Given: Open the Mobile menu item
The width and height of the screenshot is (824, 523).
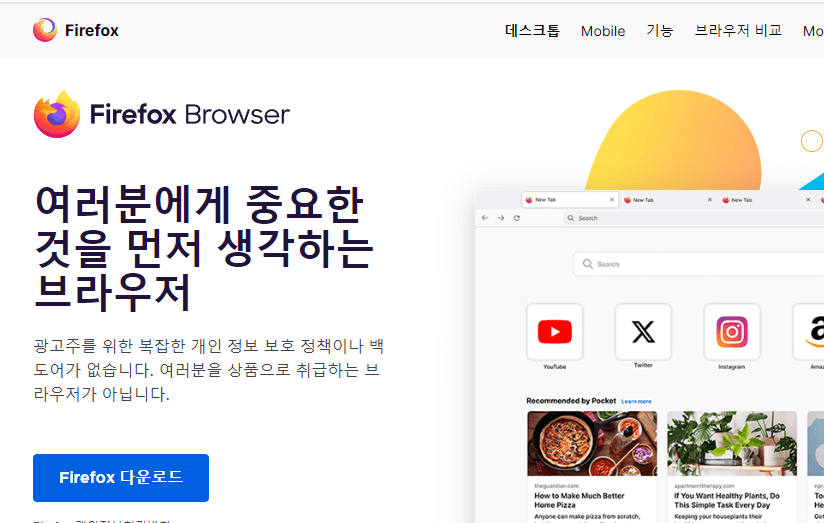Looking at the screenshot, I should (603, 31).
